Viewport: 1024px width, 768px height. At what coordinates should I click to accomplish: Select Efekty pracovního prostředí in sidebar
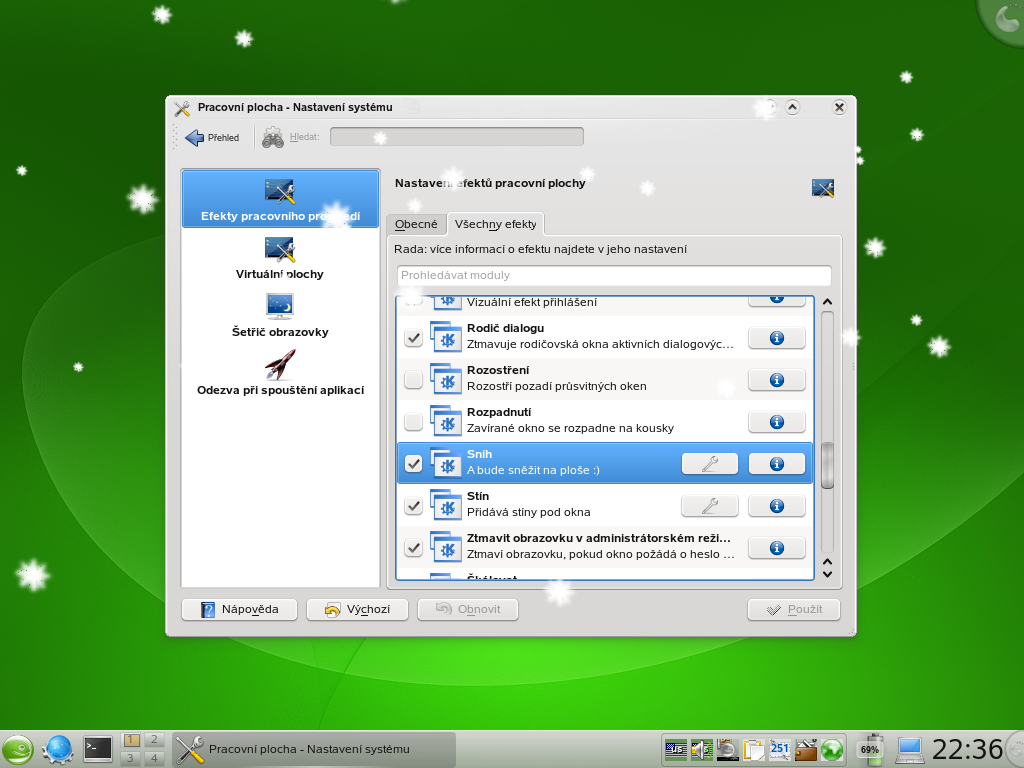point(280,199)
